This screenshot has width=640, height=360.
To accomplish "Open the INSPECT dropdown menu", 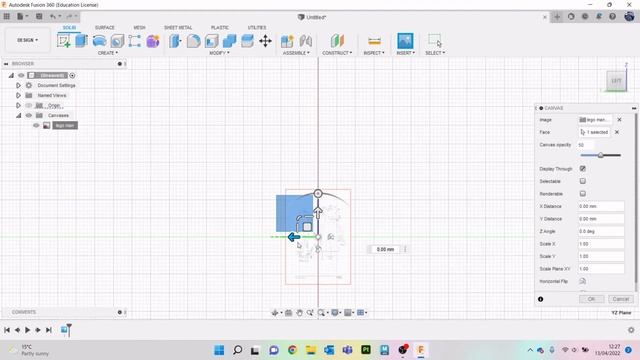I will [x=374, y=53].
